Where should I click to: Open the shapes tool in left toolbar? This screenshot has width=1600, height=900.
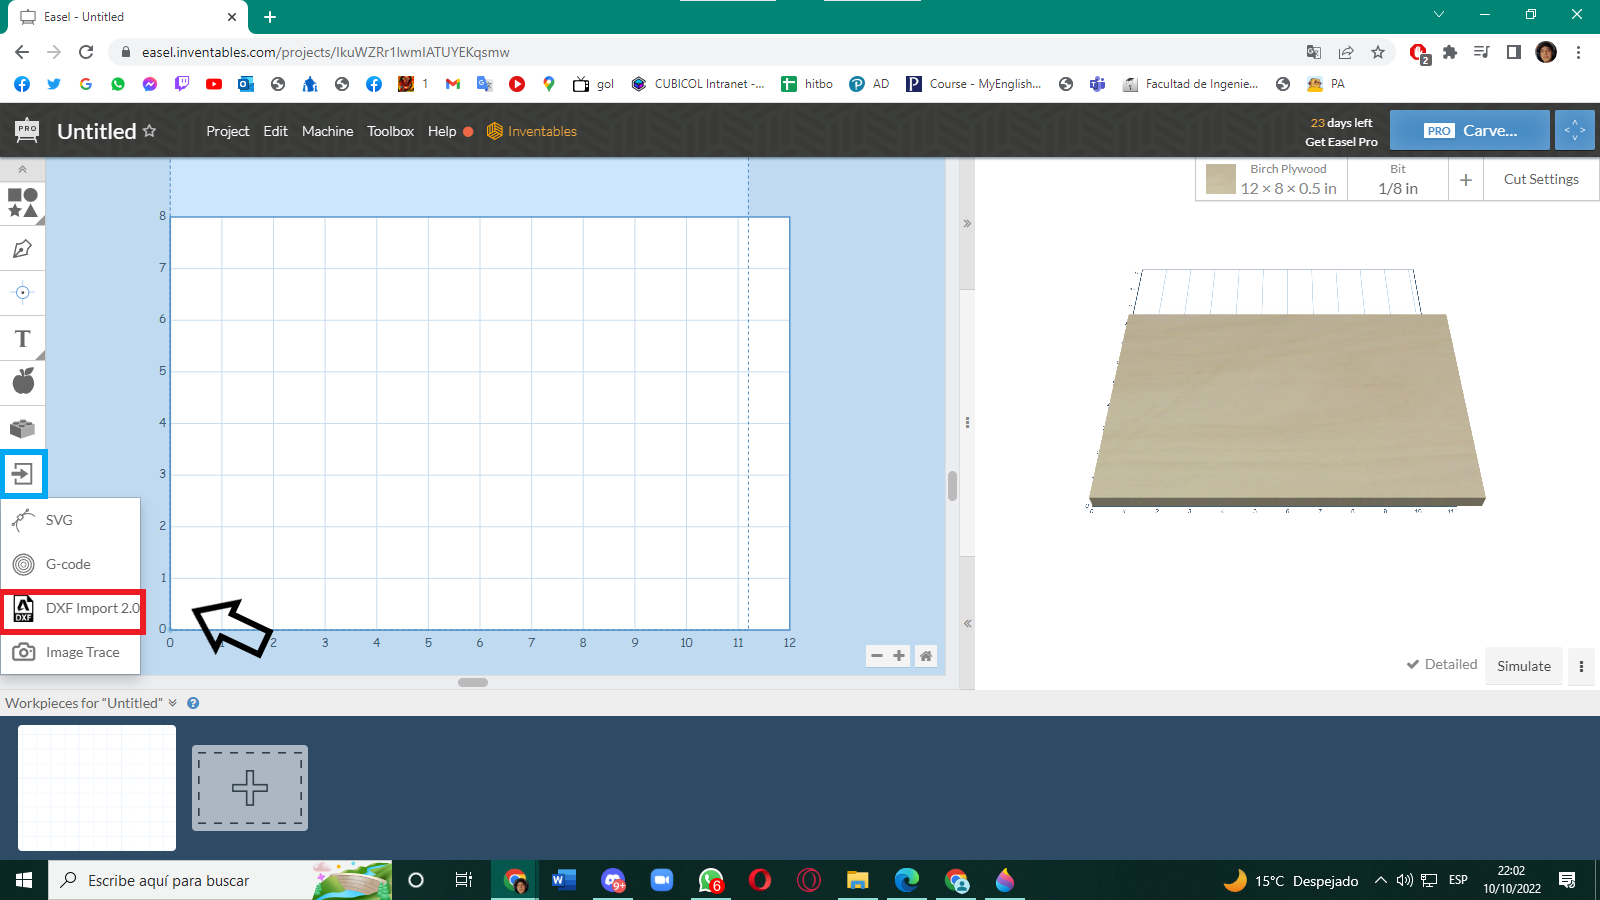point(22,203)
